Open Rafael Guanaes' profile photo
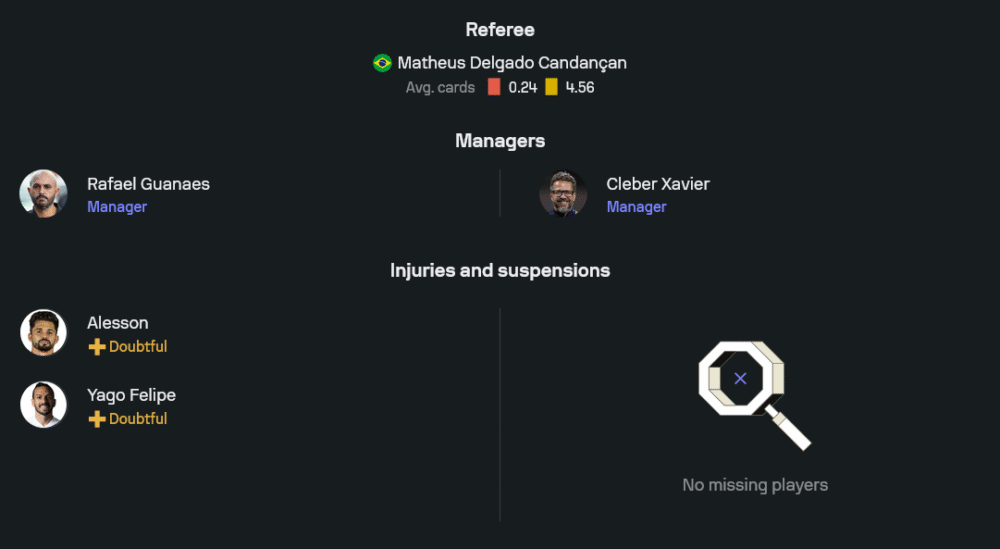 (x=43, y=194)
